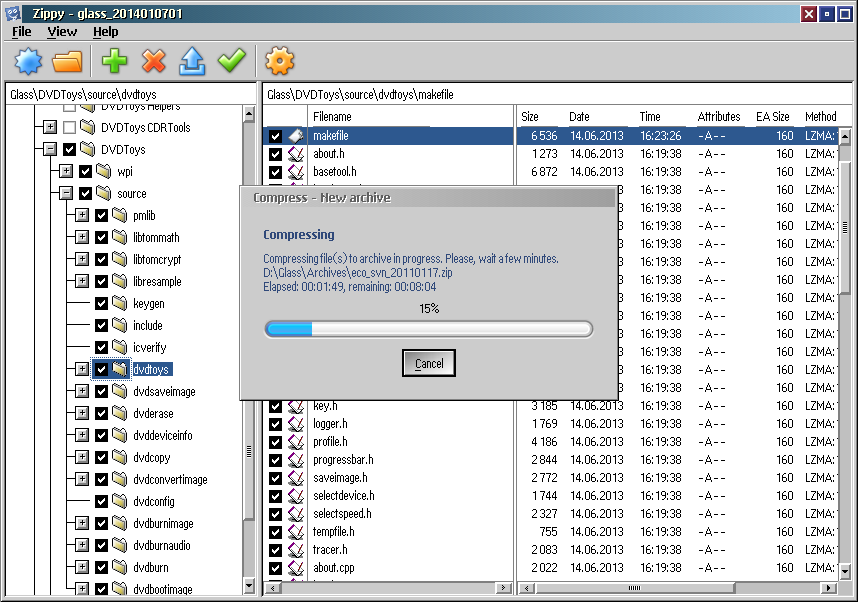Select the dvdconfig folder in tree
Viewport: 858px width, 602px height.
click(153, 502)
